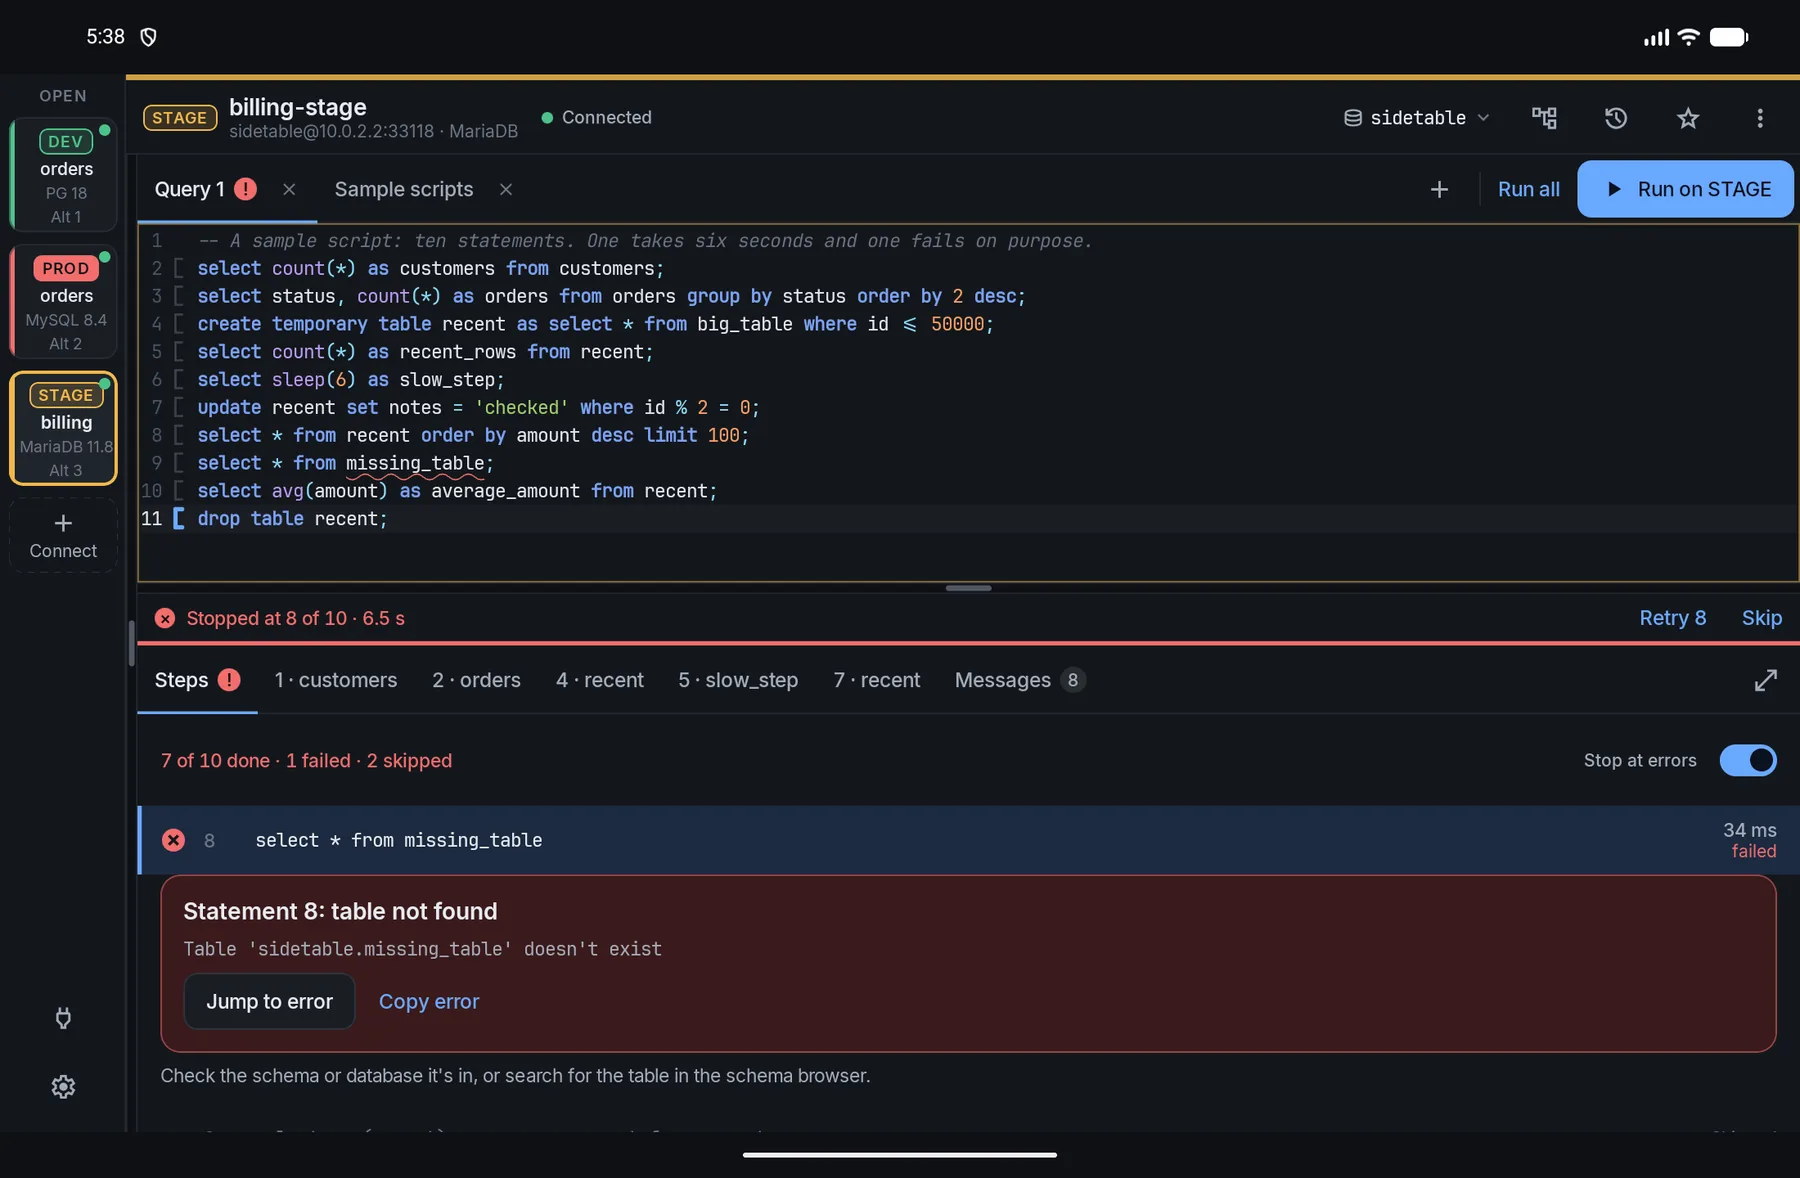The width and height of the screenshot is (1800, 1178).
Task: Open the 1 · customers result tab
Action: [x=336, y=680]
